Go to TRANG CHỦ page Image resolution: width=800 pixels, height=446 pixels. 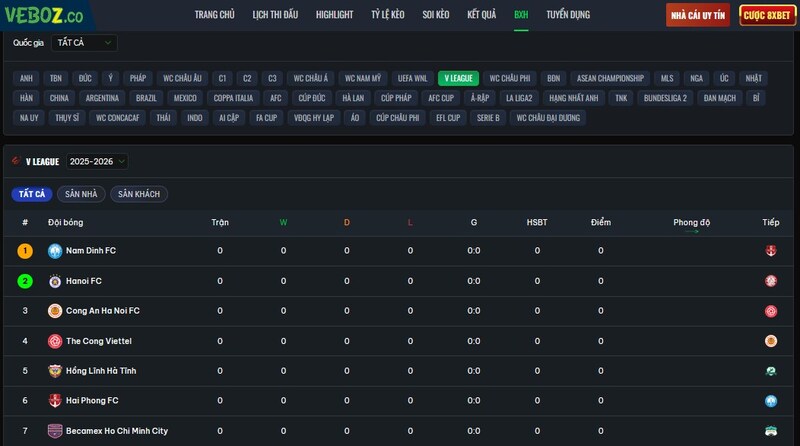214,15
